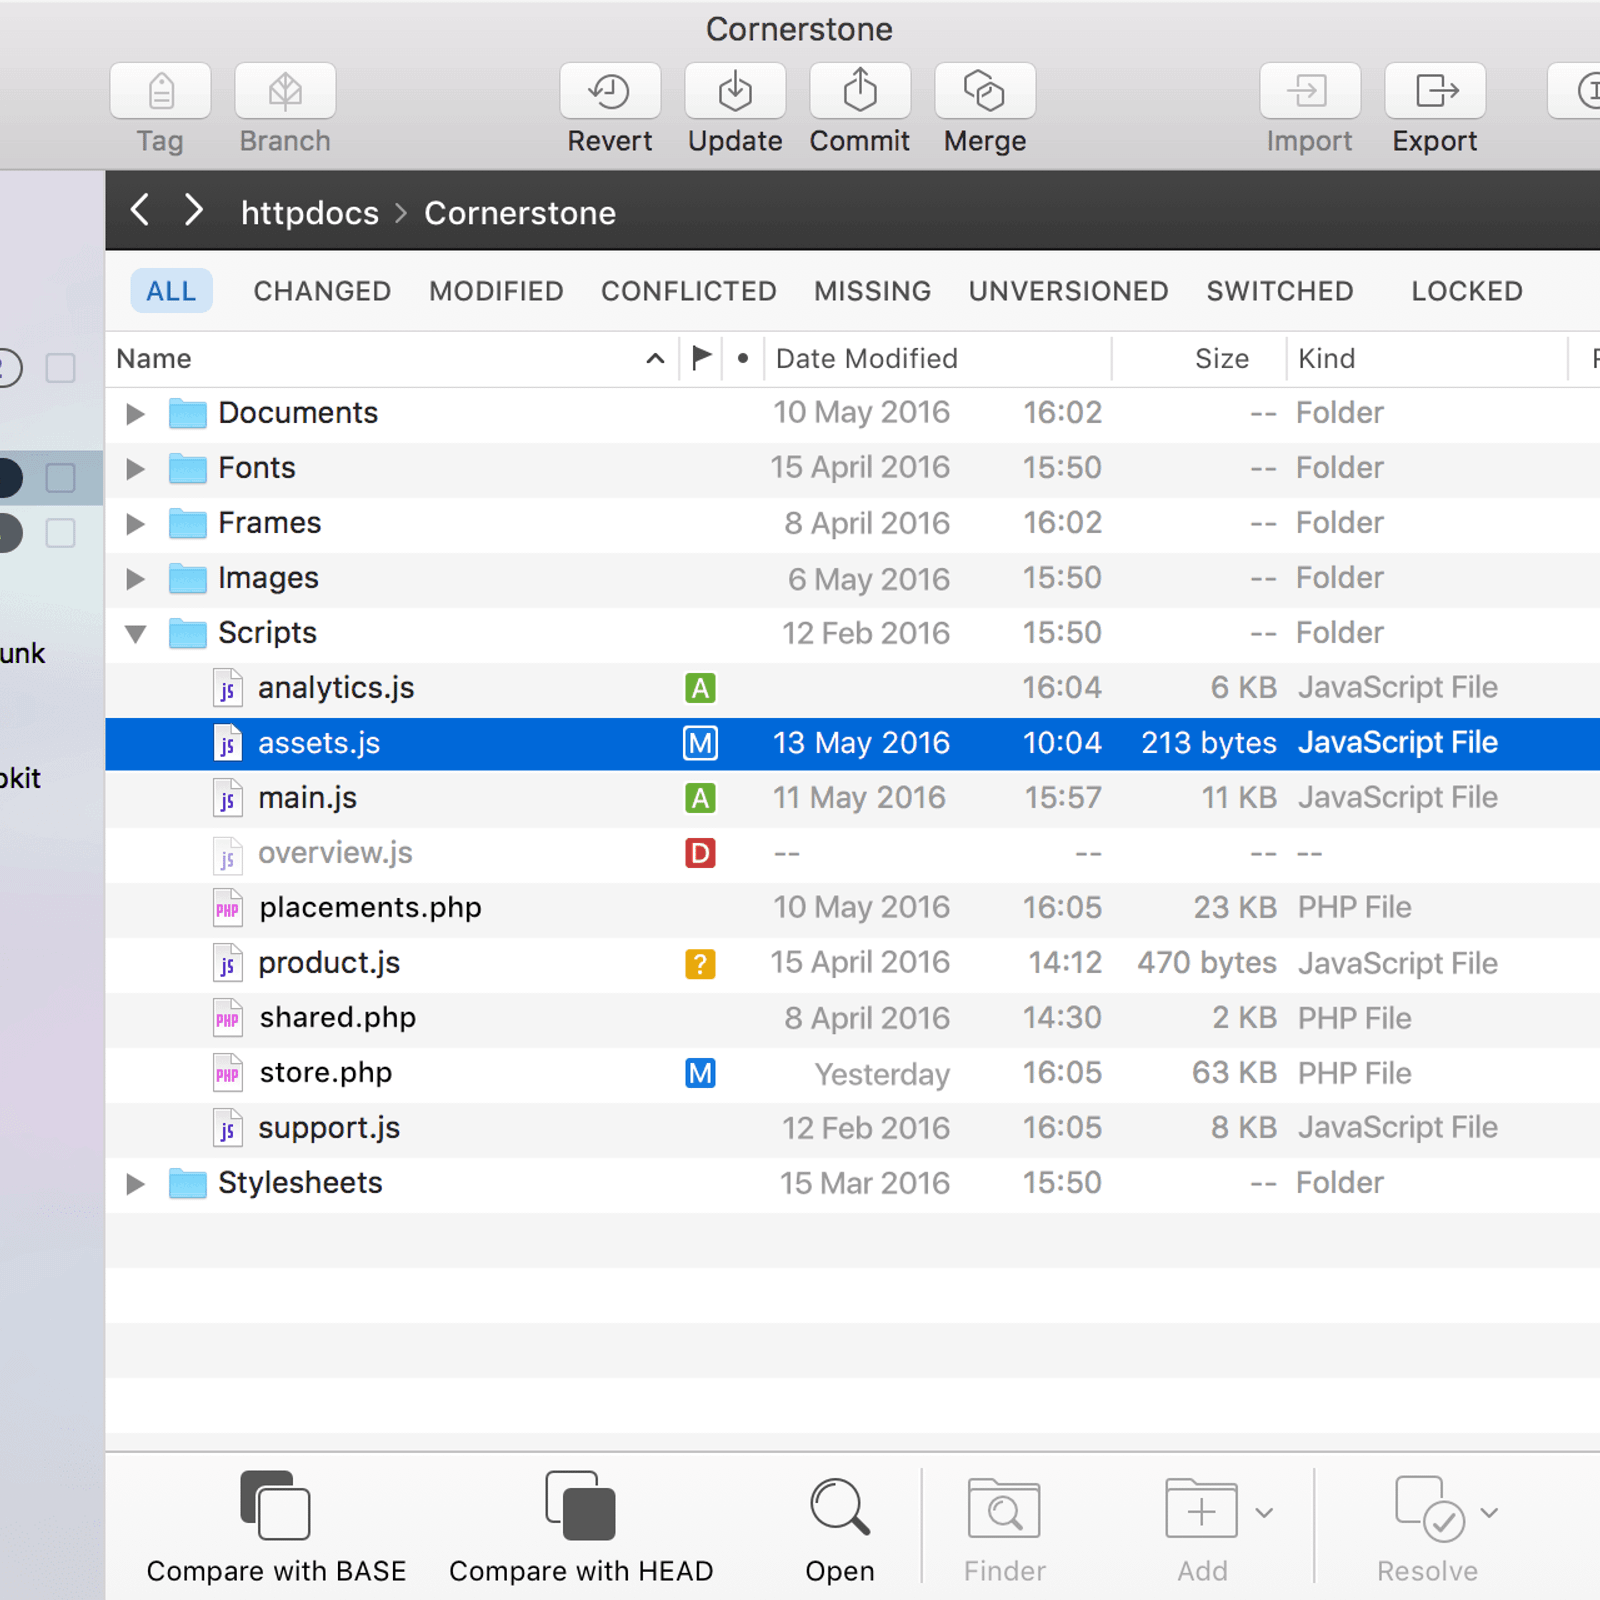Select the MISSING filter tab
The image size is (1600, 1600).
(x=872, y=291)
